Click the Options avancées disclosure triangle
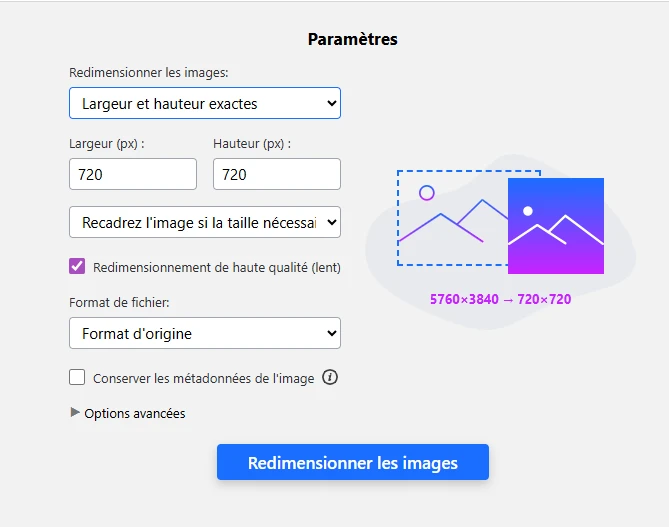The height and width of the screenshot is (527, 669). [x=75, y=412]
